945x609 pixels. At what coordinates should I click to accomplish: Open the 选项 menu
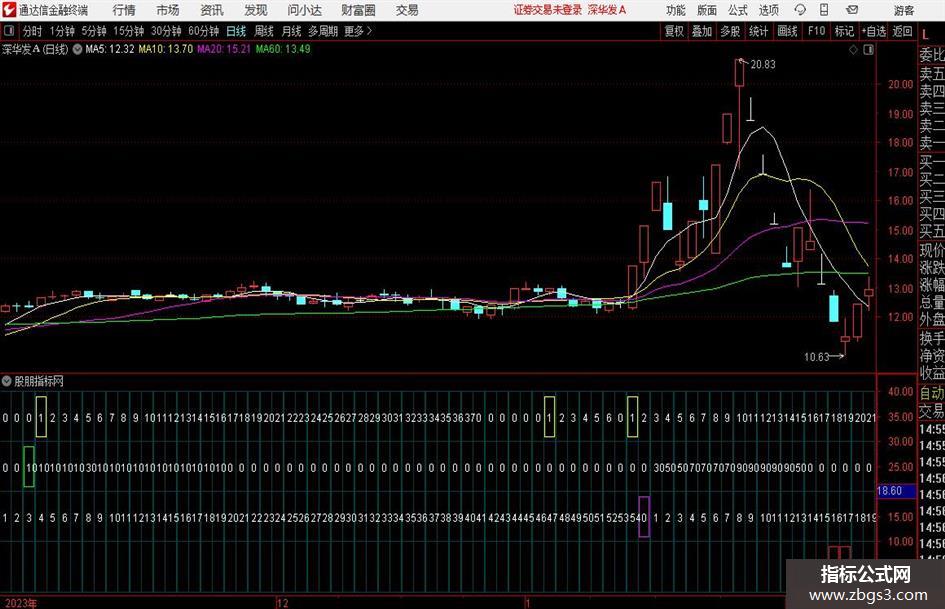(x=768, y=10)
